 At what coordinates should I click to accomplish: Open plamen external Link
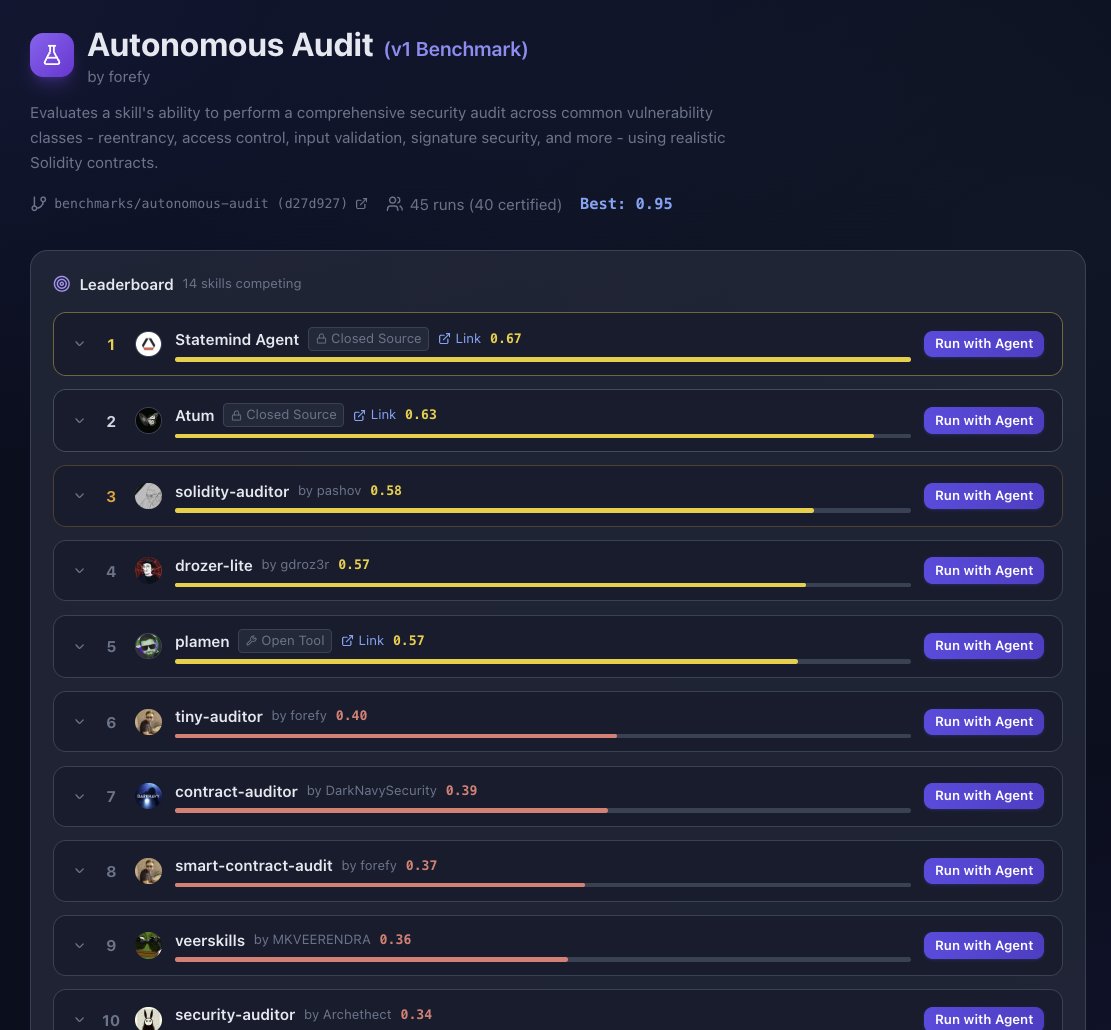click(x=363, y=641)
